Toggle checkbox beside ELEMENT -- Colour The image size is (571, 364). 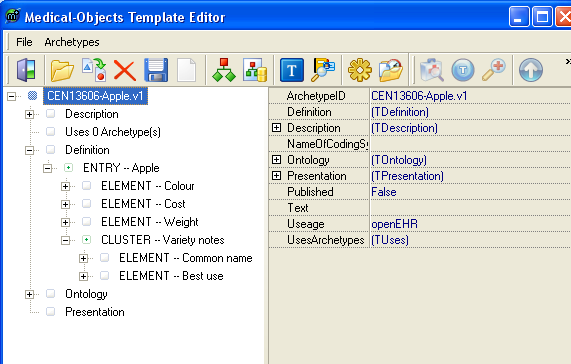86,186
